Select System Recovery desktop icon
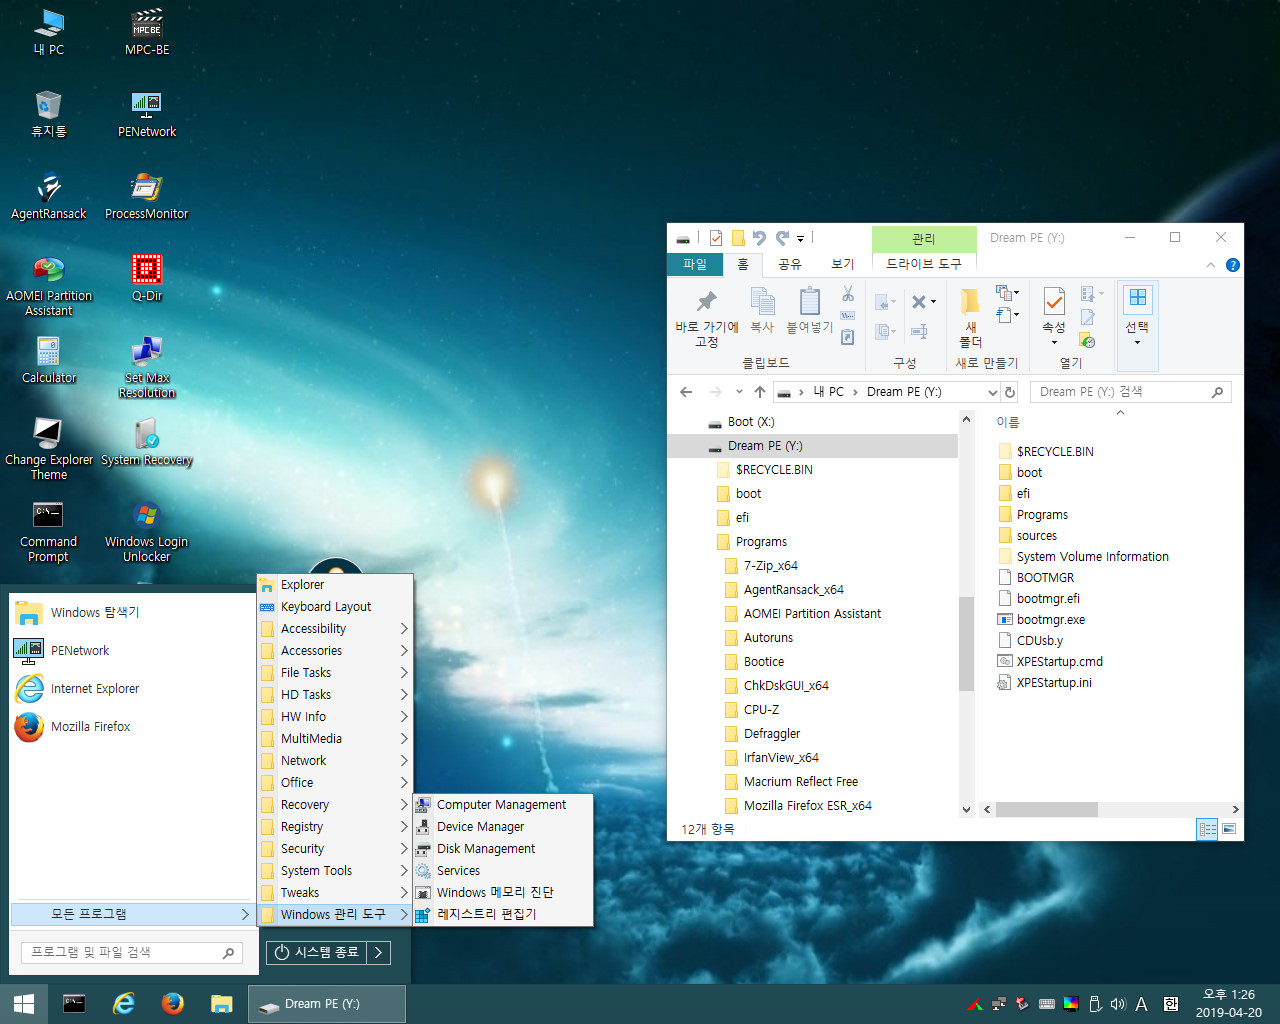The image size is (1280, 1024). [x=147, y=442]
